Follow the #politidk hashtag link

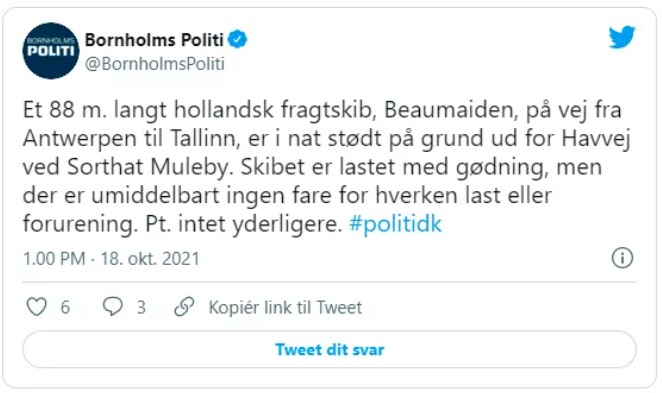pyautogui.click(x=395, y=224)
